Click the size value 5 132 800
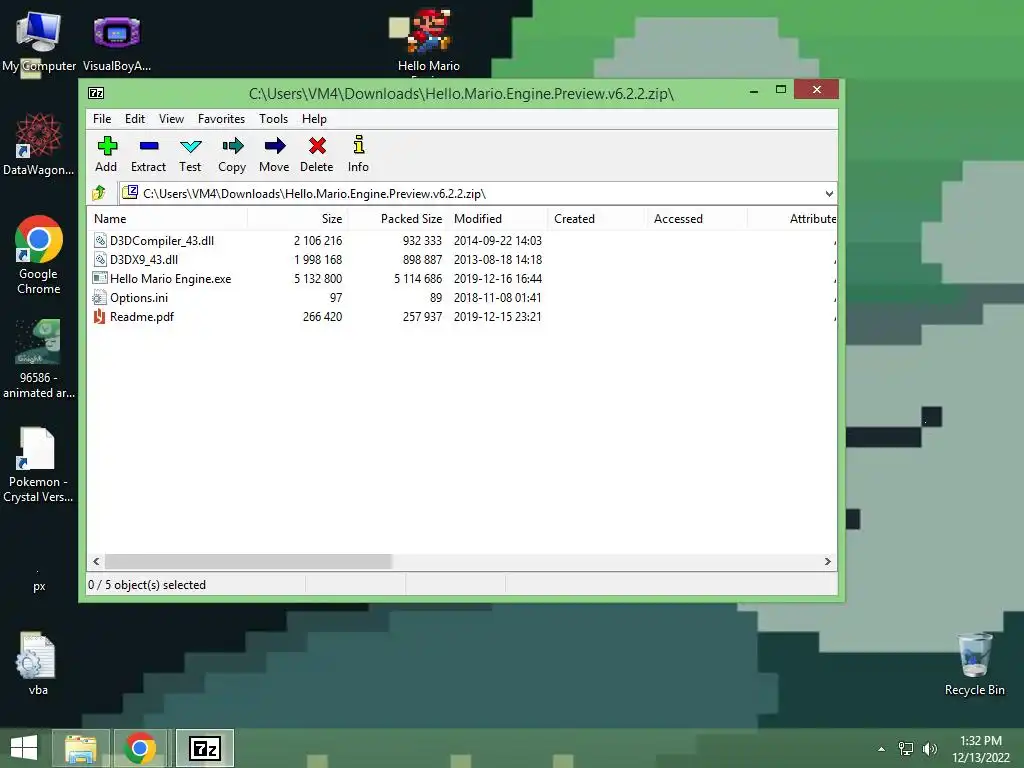This screenshot has width=1024, height=768. pos(318,279)
